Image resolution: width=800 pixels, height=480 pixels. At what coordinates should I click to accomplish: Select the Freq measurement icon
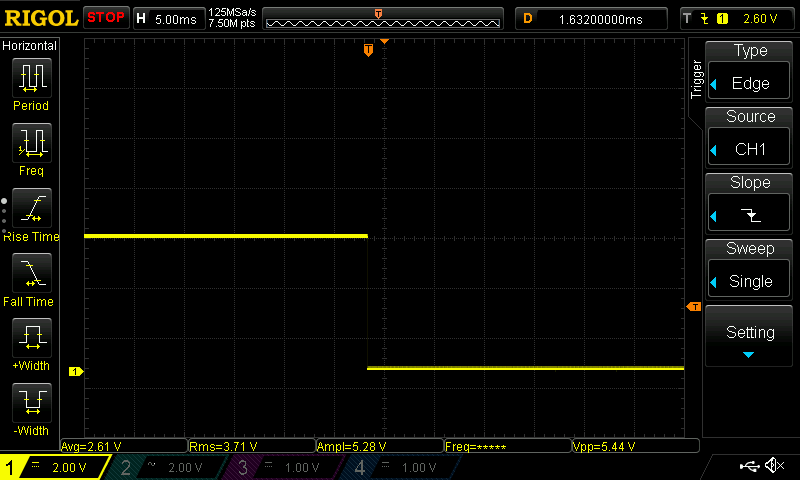[x=31, y=143]
